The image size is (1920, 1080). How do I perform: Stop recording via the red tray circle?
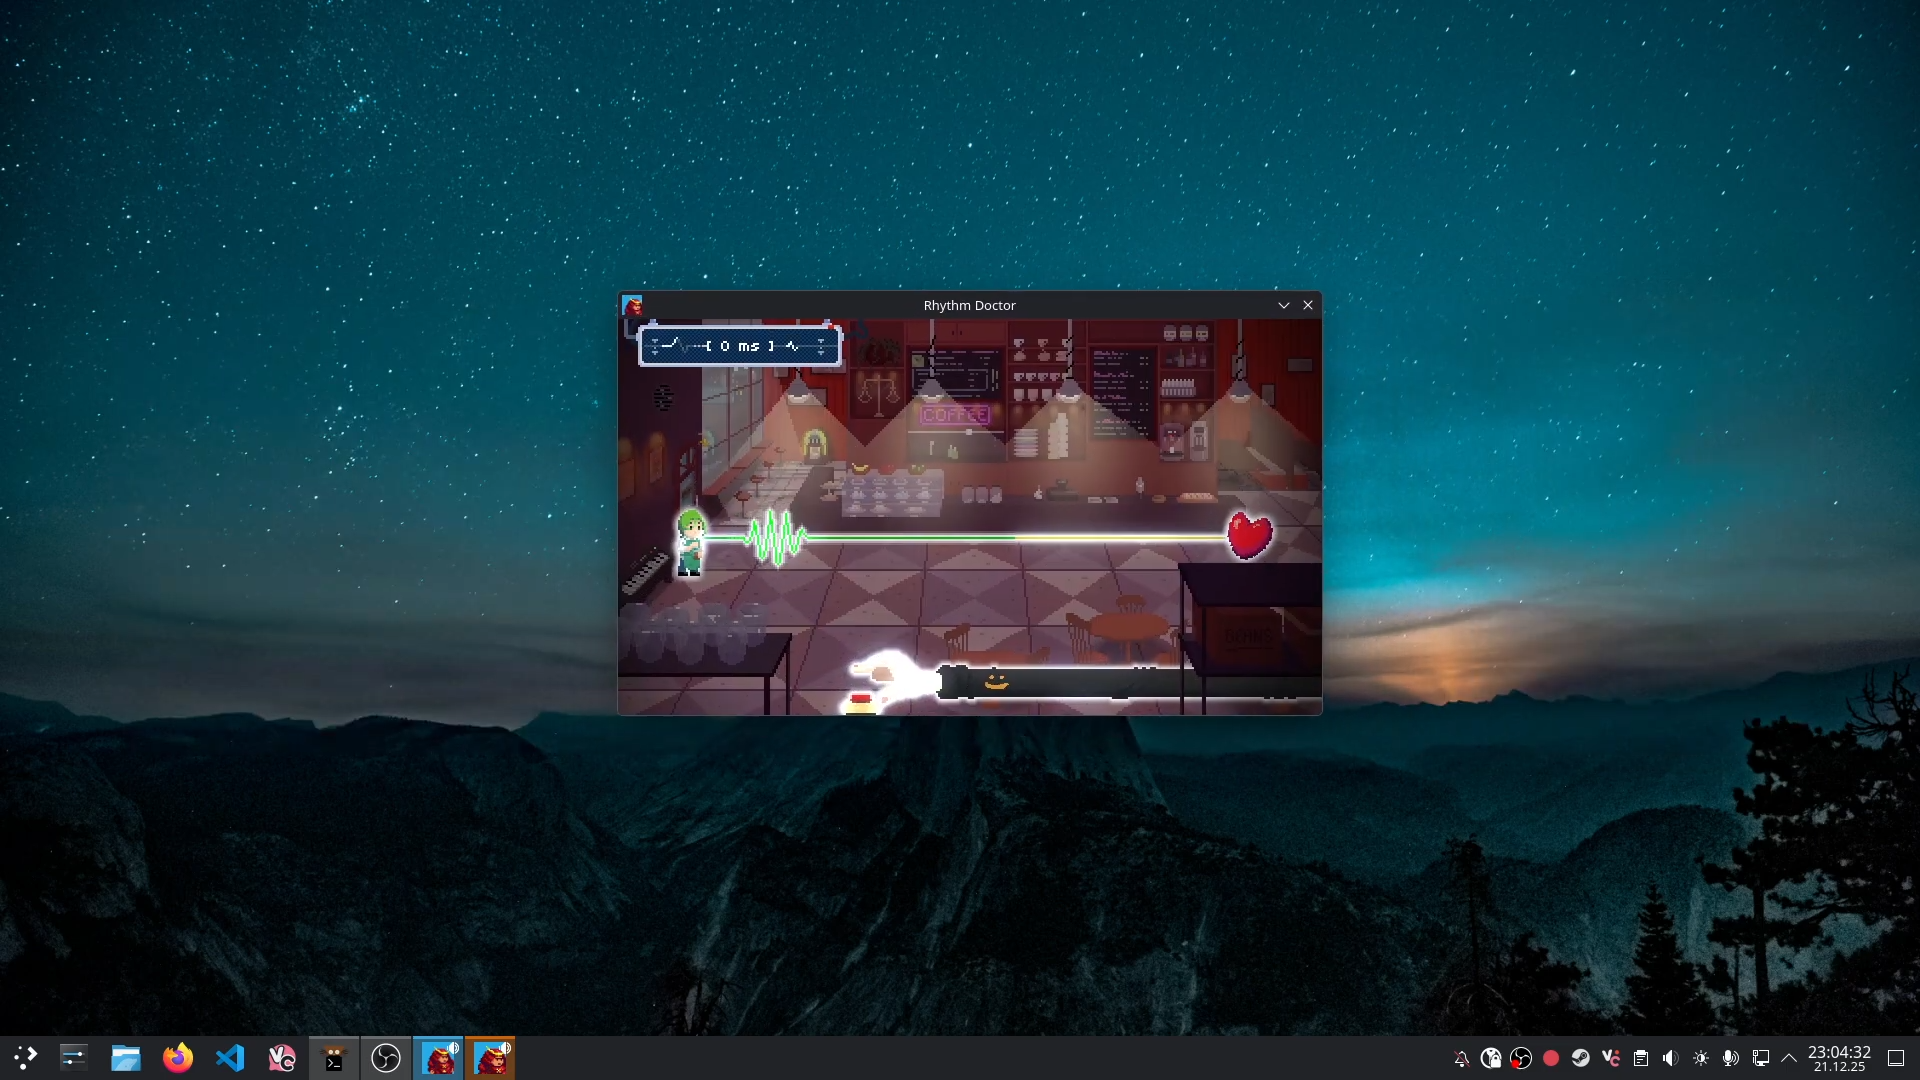pos(1552,1058)
